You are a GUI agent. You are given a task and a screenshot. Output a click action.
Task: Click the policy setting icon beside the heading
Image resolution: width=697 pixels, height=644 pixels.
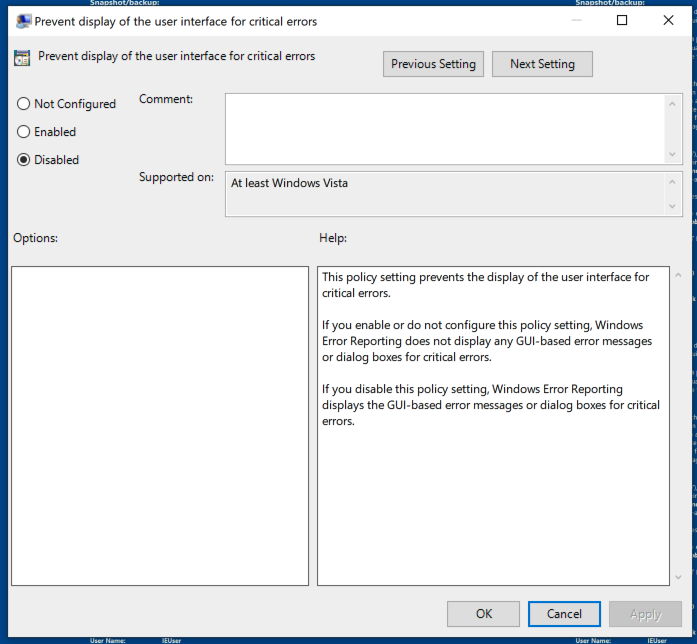click(22, 58)
